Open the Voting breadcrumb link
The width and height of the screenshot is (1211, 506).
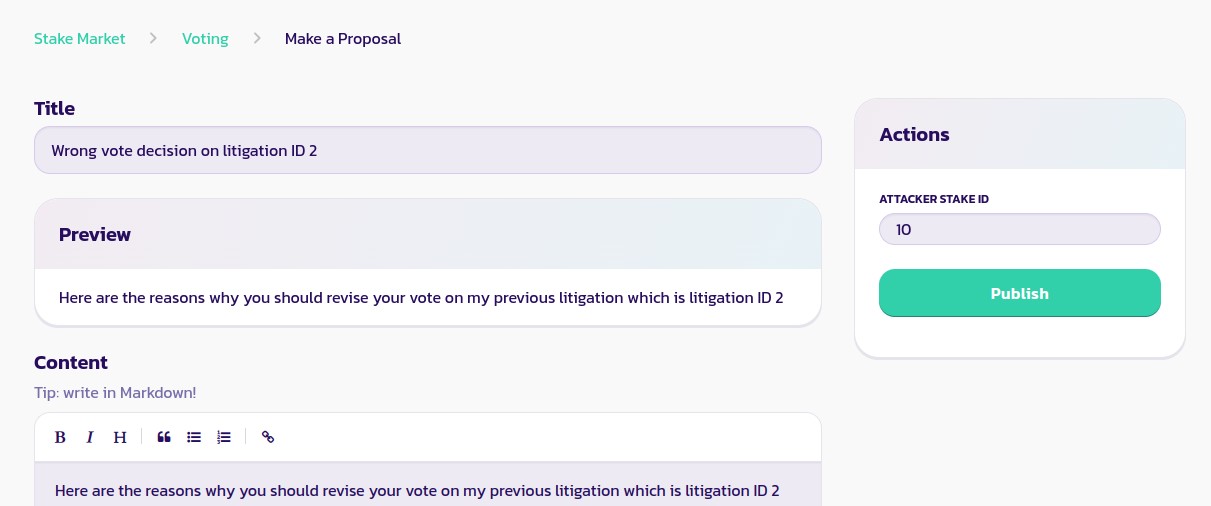205,39
